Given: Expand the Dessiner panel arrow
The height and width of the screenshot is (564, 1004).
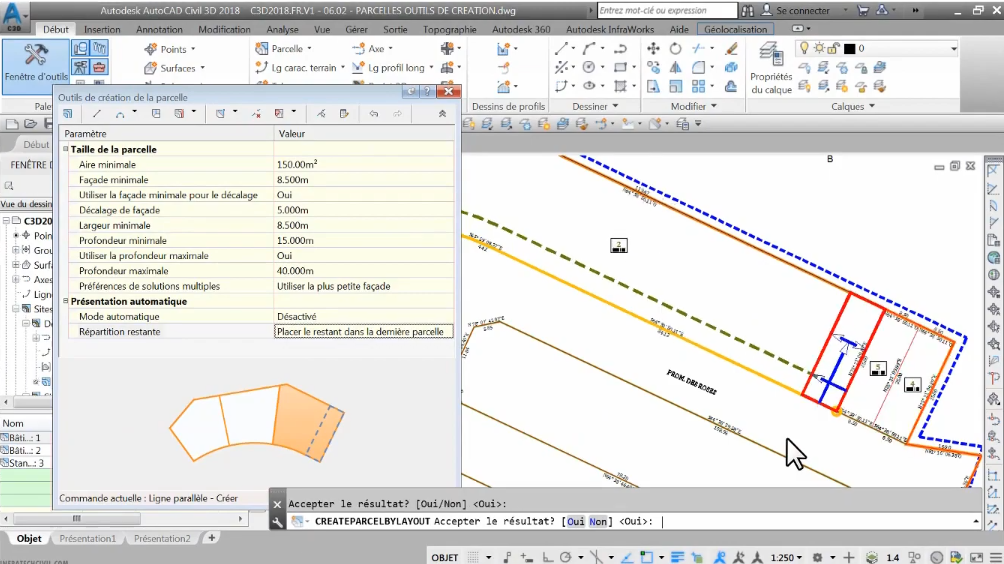Looking at the screenshot, I should pyautogui.click(x=615, y=106).
